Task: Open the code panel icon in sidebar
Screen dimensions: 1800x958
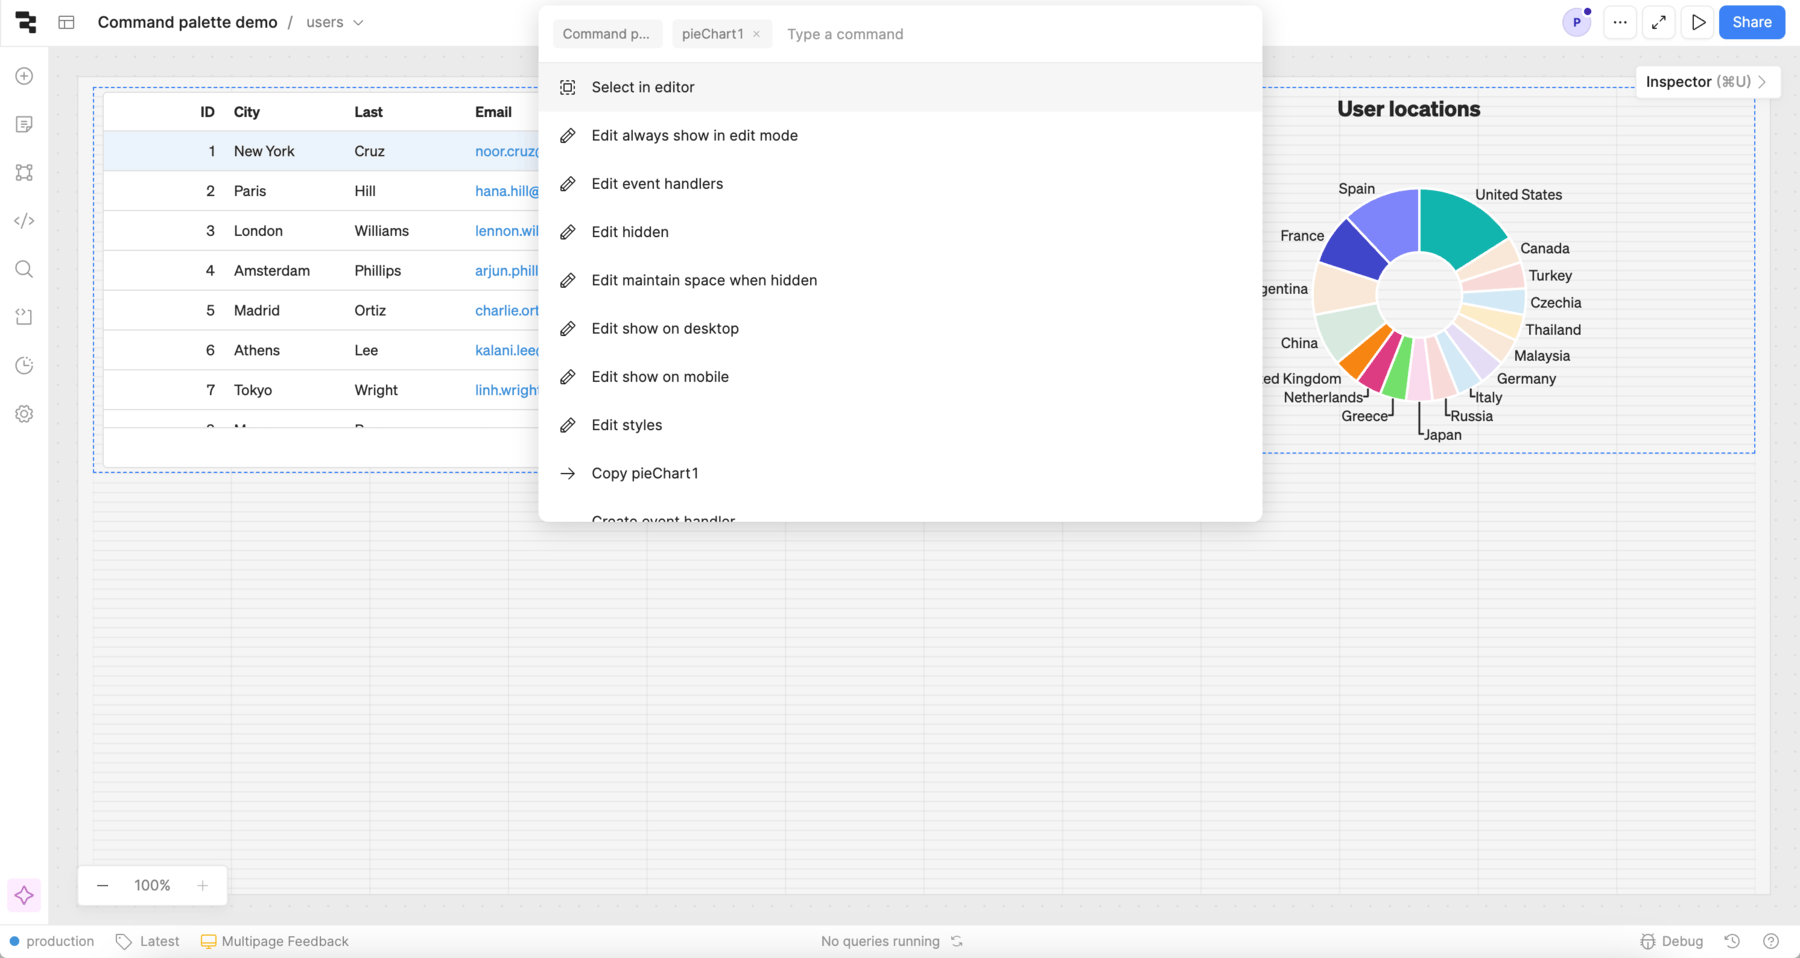Action: pos(25,221)
